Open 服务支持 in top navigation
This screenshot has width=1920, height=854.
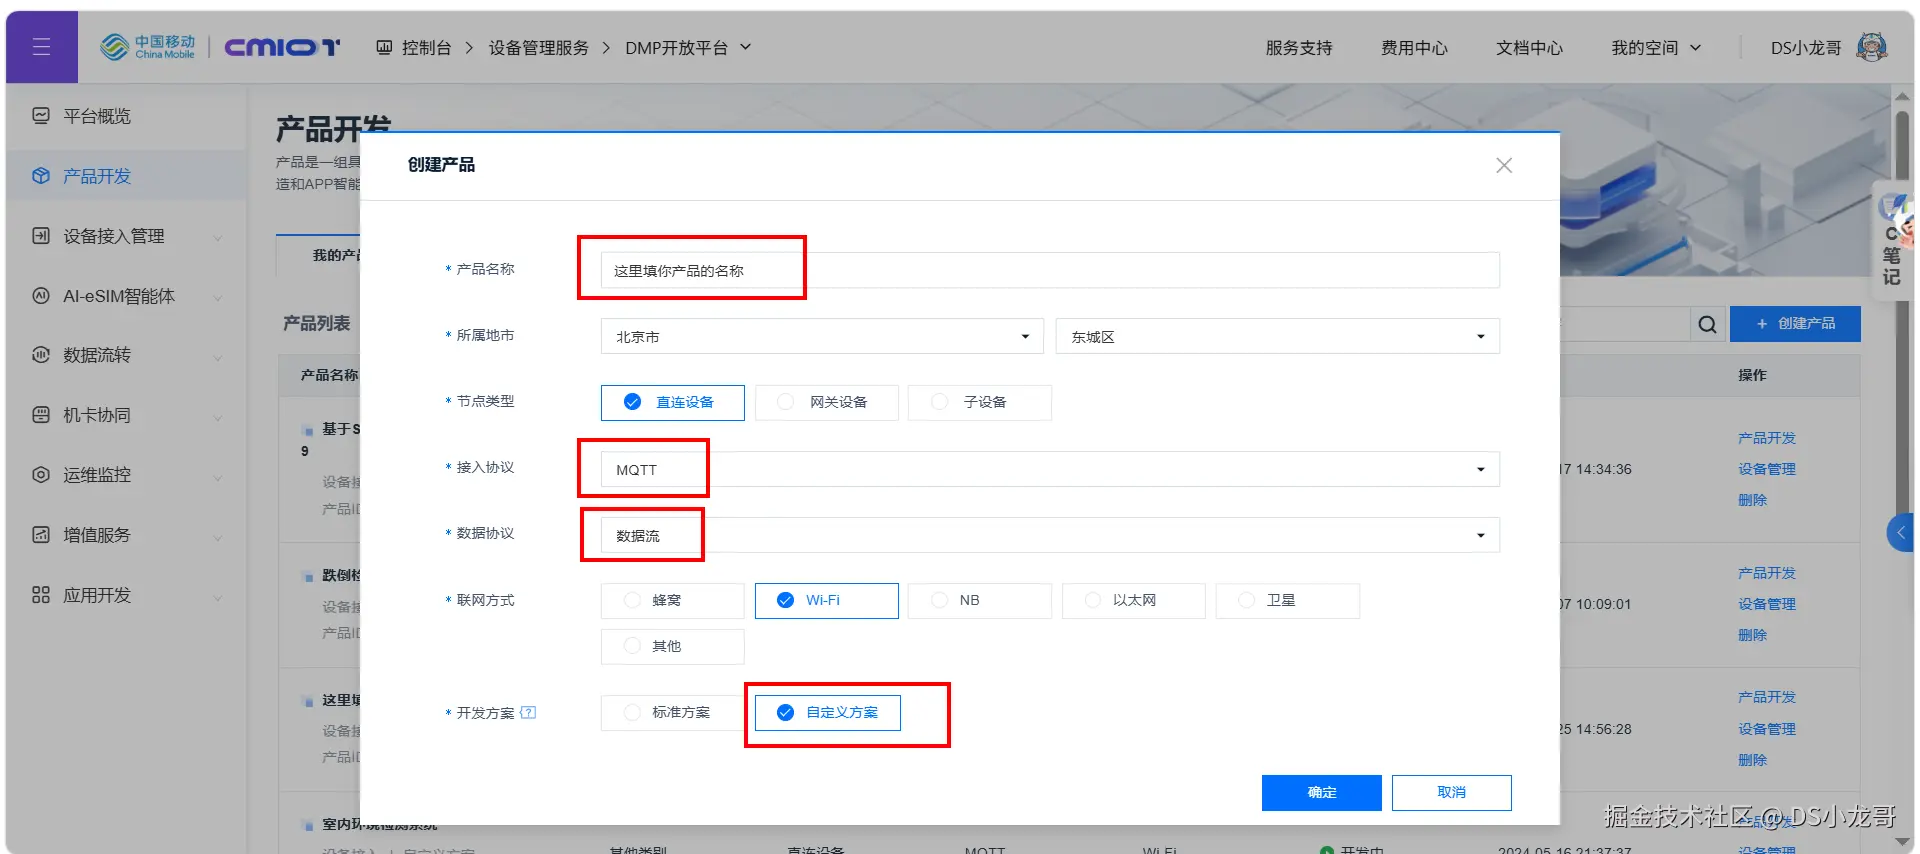1299,47
